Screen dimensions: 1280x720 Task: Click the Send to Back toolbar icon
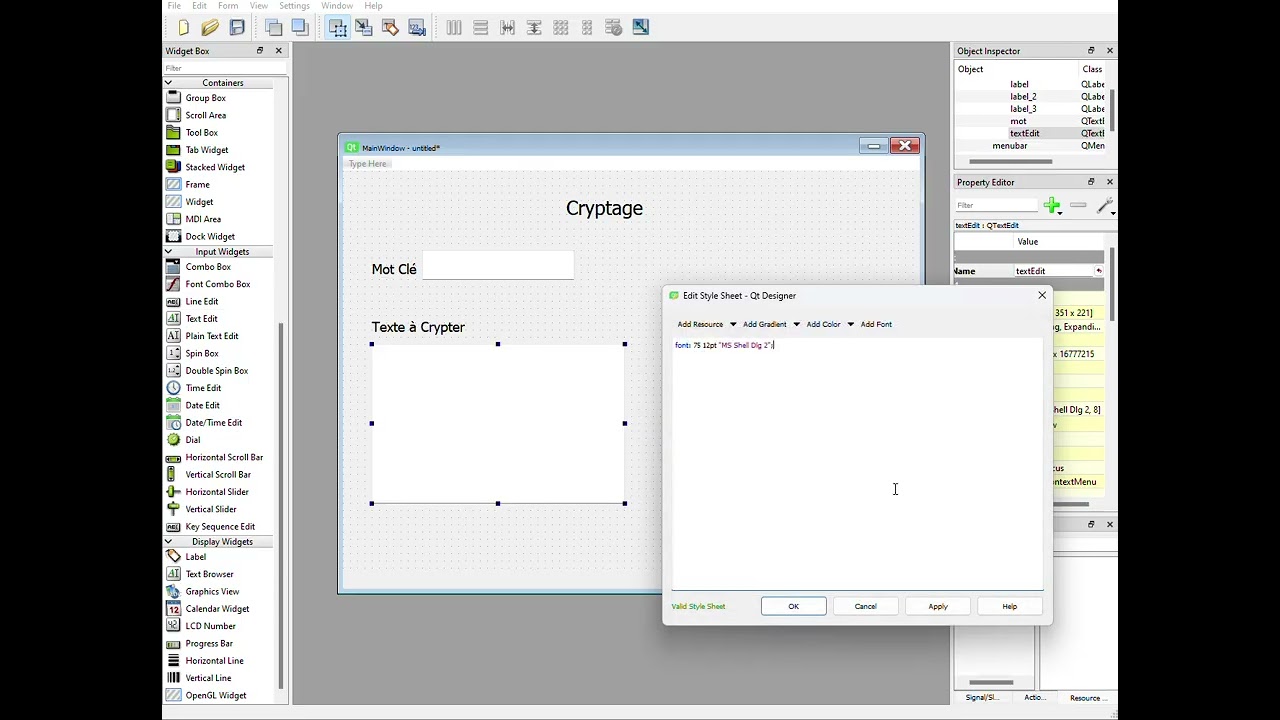tap(273, 28)
